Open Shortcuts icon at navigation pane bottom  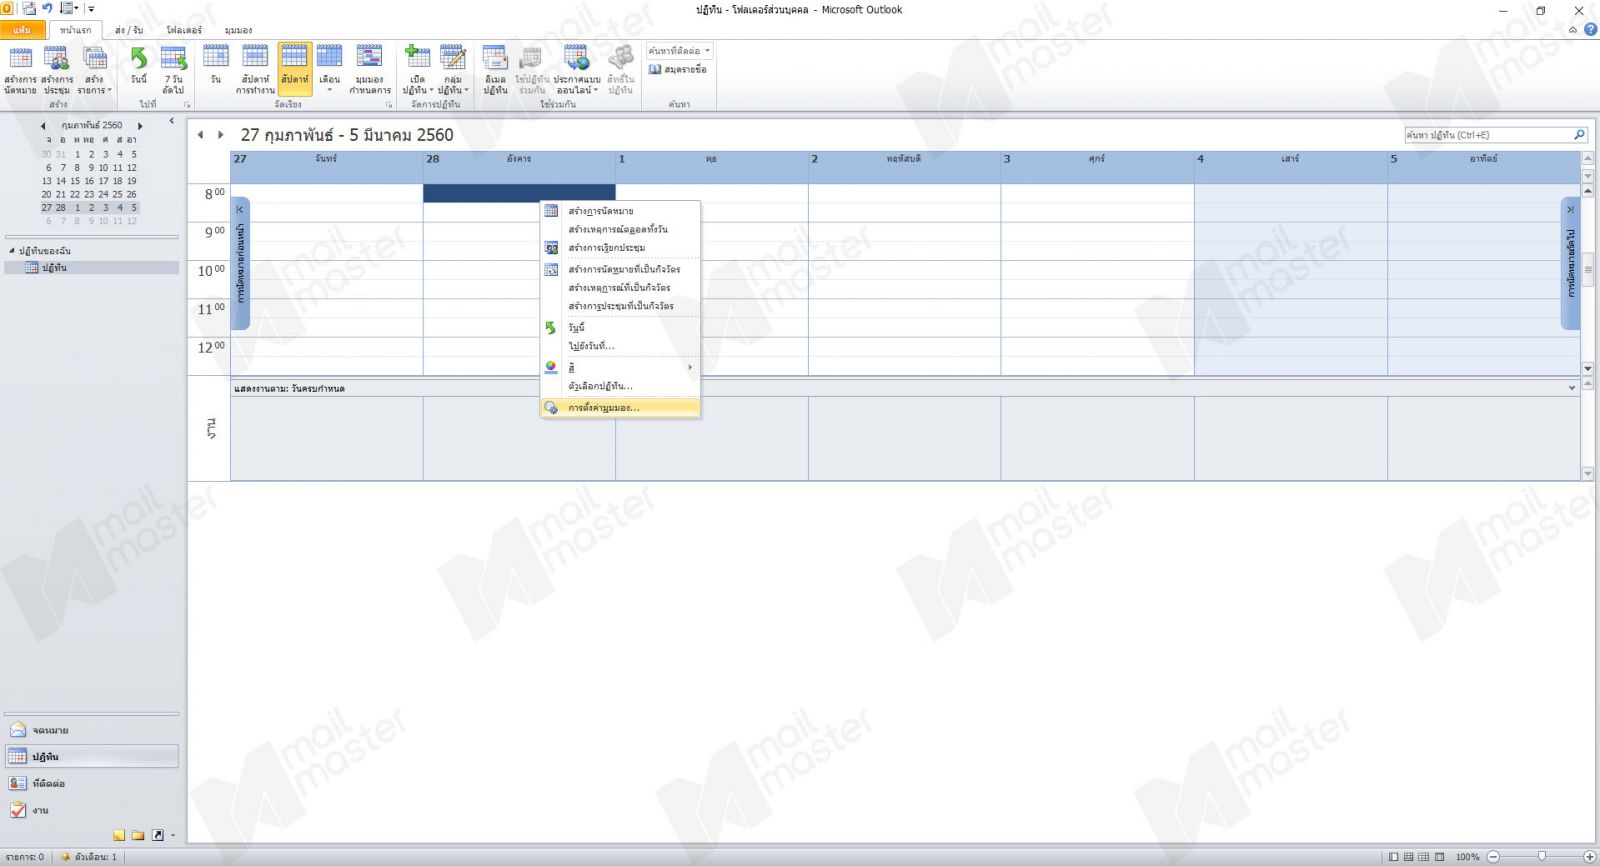coord(157,835)
